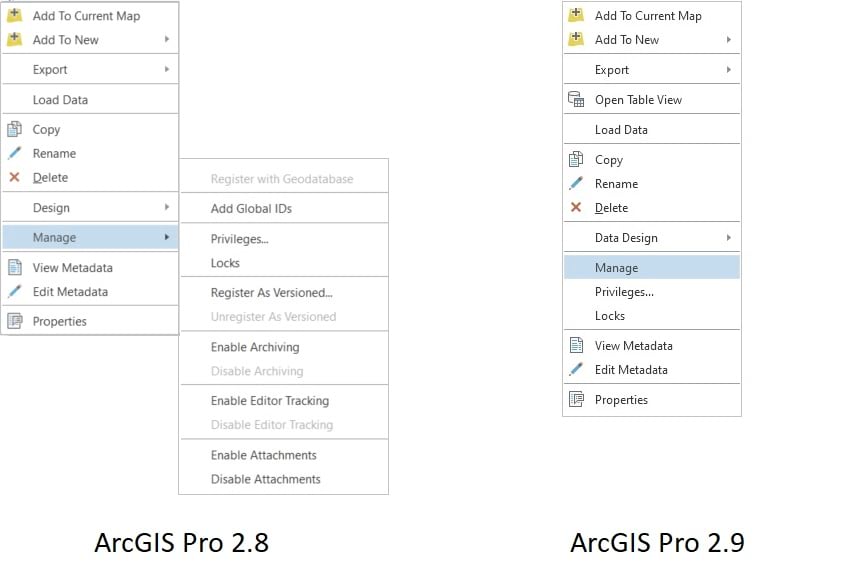
Task: Click the Open Table View icon
Action: click(x=576, y=99)
